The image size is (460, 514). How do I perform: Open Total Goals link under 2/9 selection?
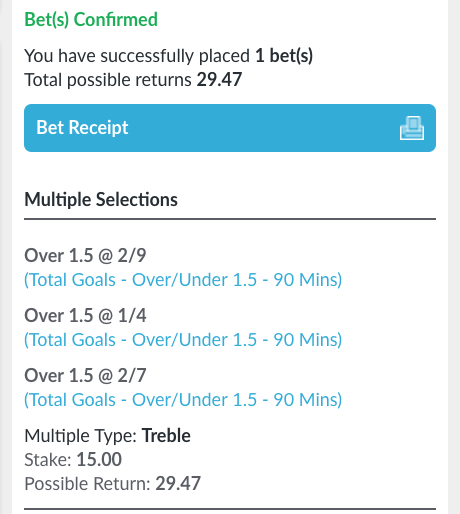click(x=183, y=280)
